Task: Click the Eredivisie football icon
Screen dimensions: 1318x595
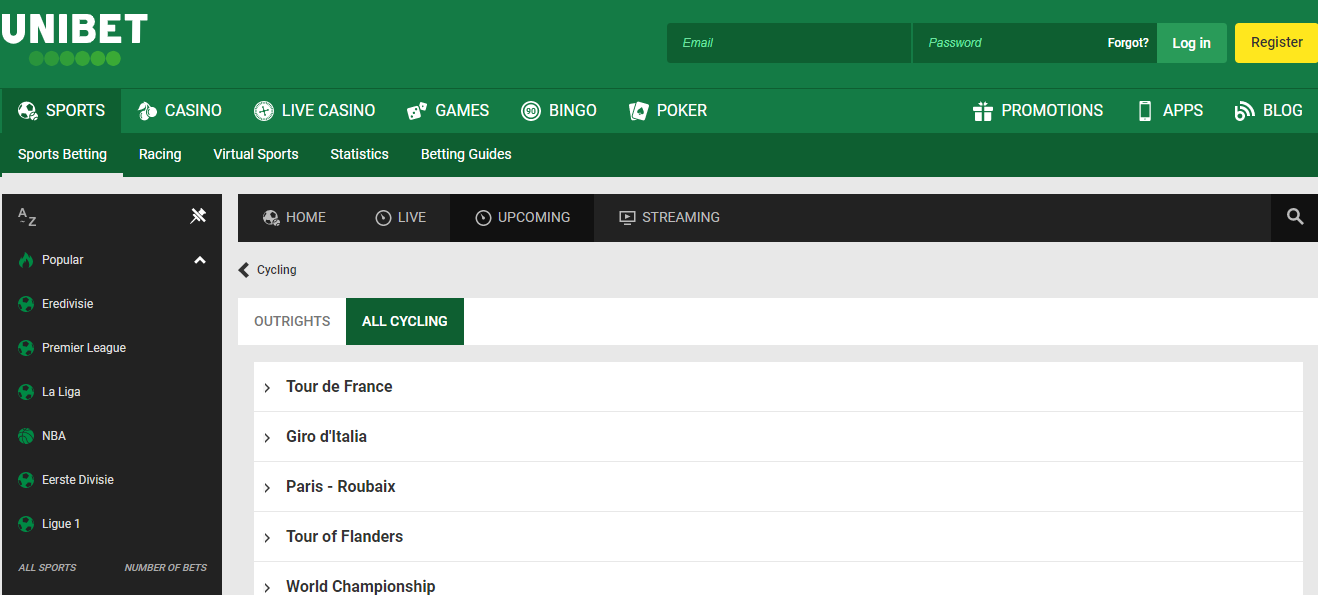Action: pos(26,304)
